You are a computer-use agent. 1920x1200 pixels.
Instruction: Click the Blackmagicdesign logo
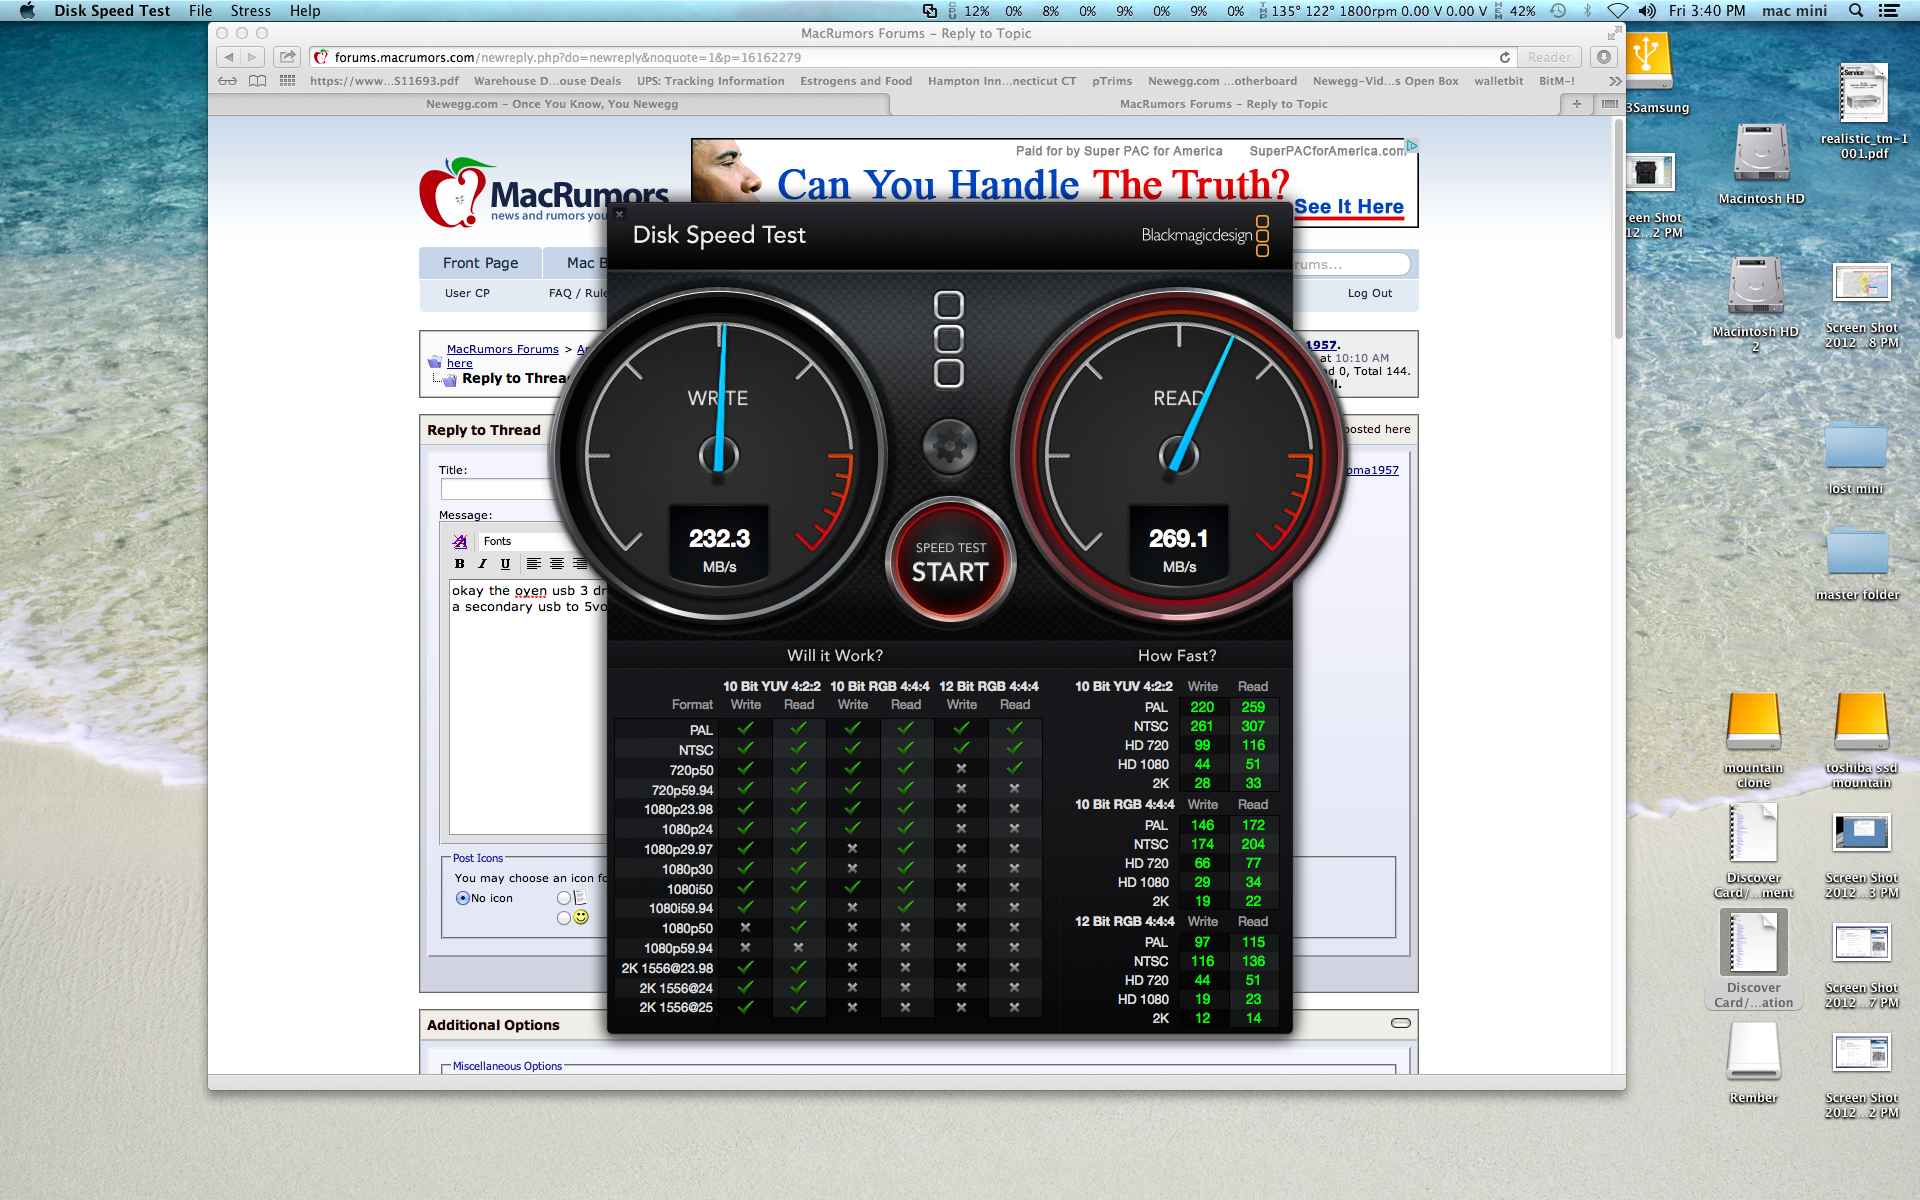pyautogui.click(x=1205, y=235)
